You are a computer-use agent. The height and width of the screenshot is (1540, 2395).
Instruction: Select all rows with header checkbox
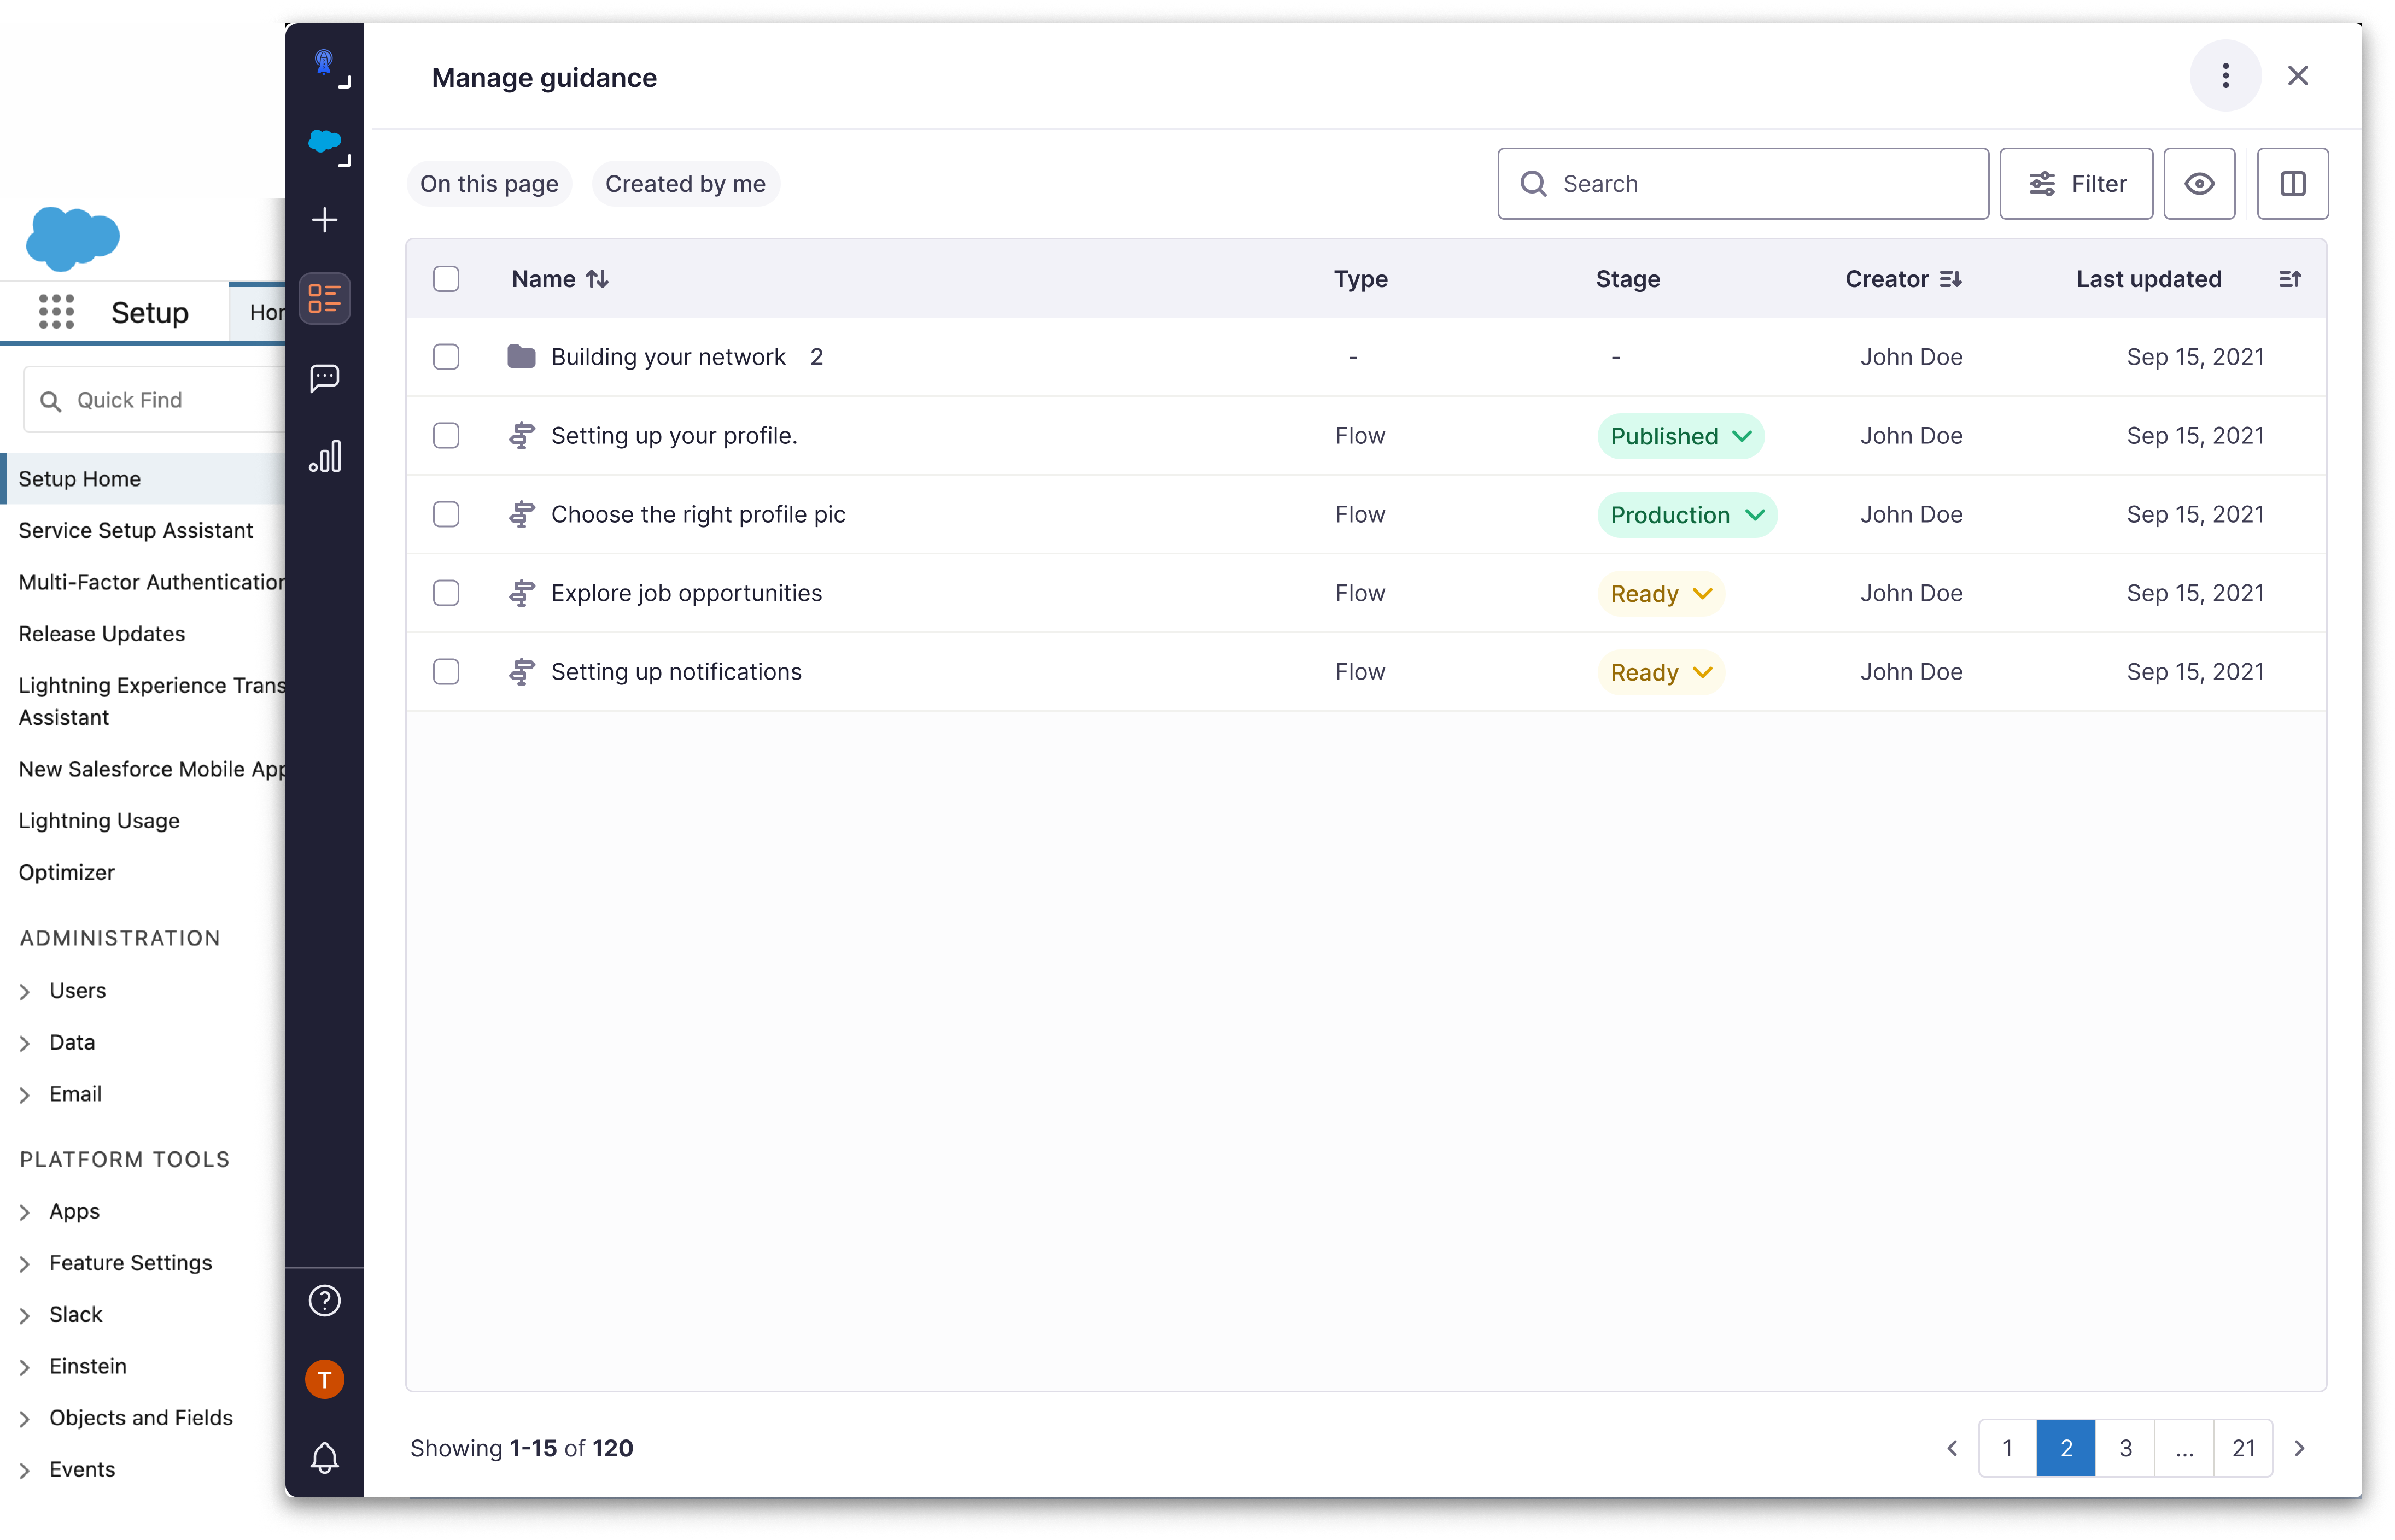coord(446,279)
